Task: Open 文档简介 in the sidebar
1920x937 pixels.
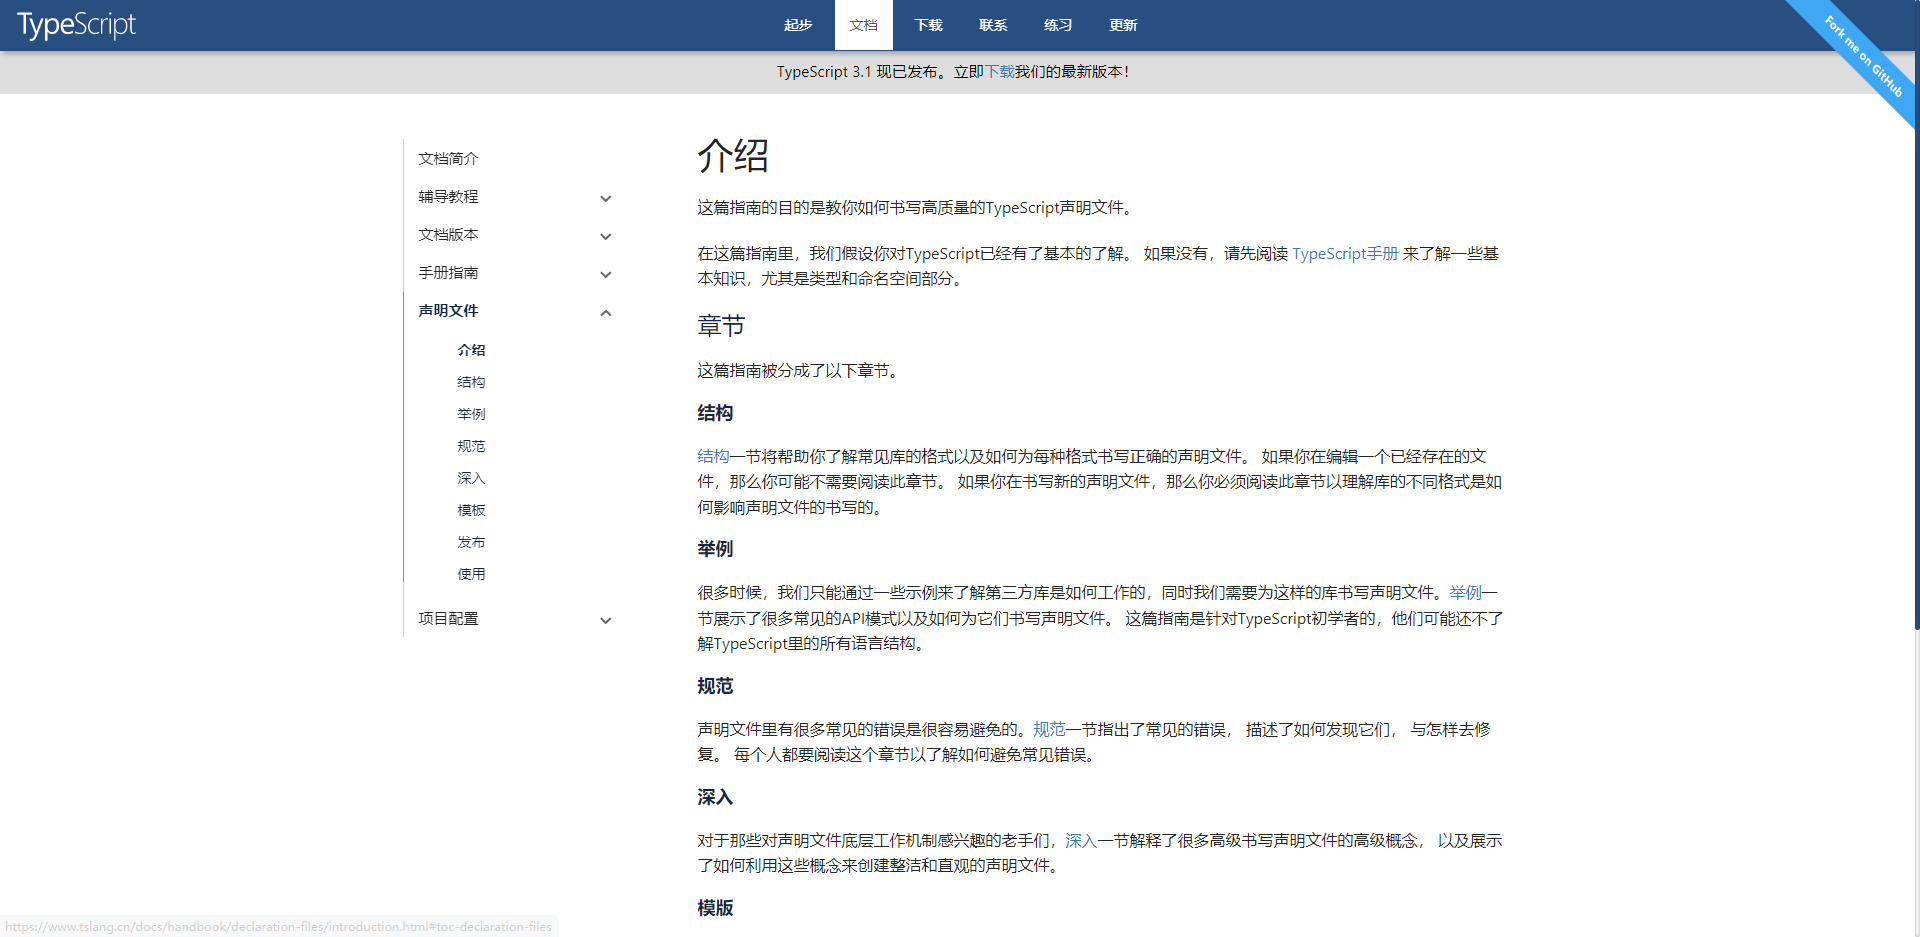Action: point(448,159)
